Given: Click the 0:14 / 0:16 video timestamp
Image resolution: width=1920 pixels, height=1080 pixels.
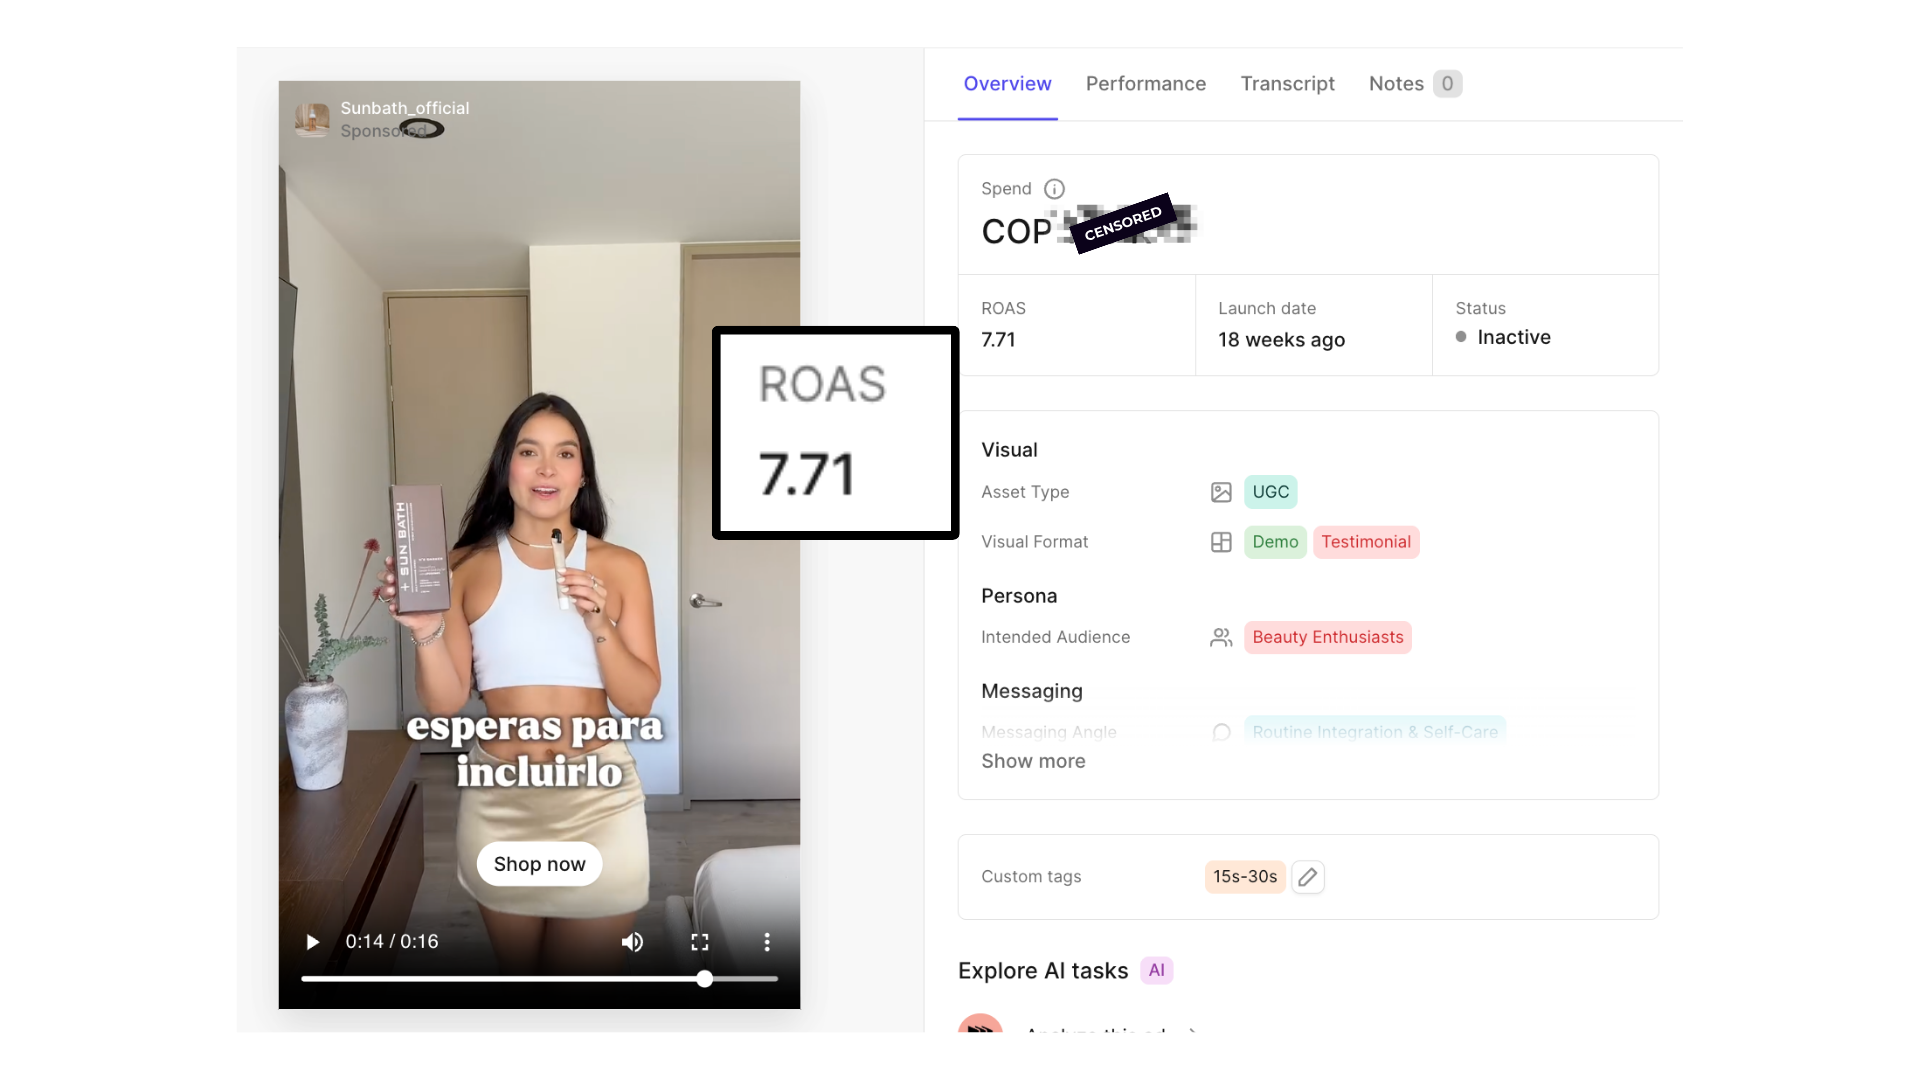Looking at the screenshot, I should point(392,942).
